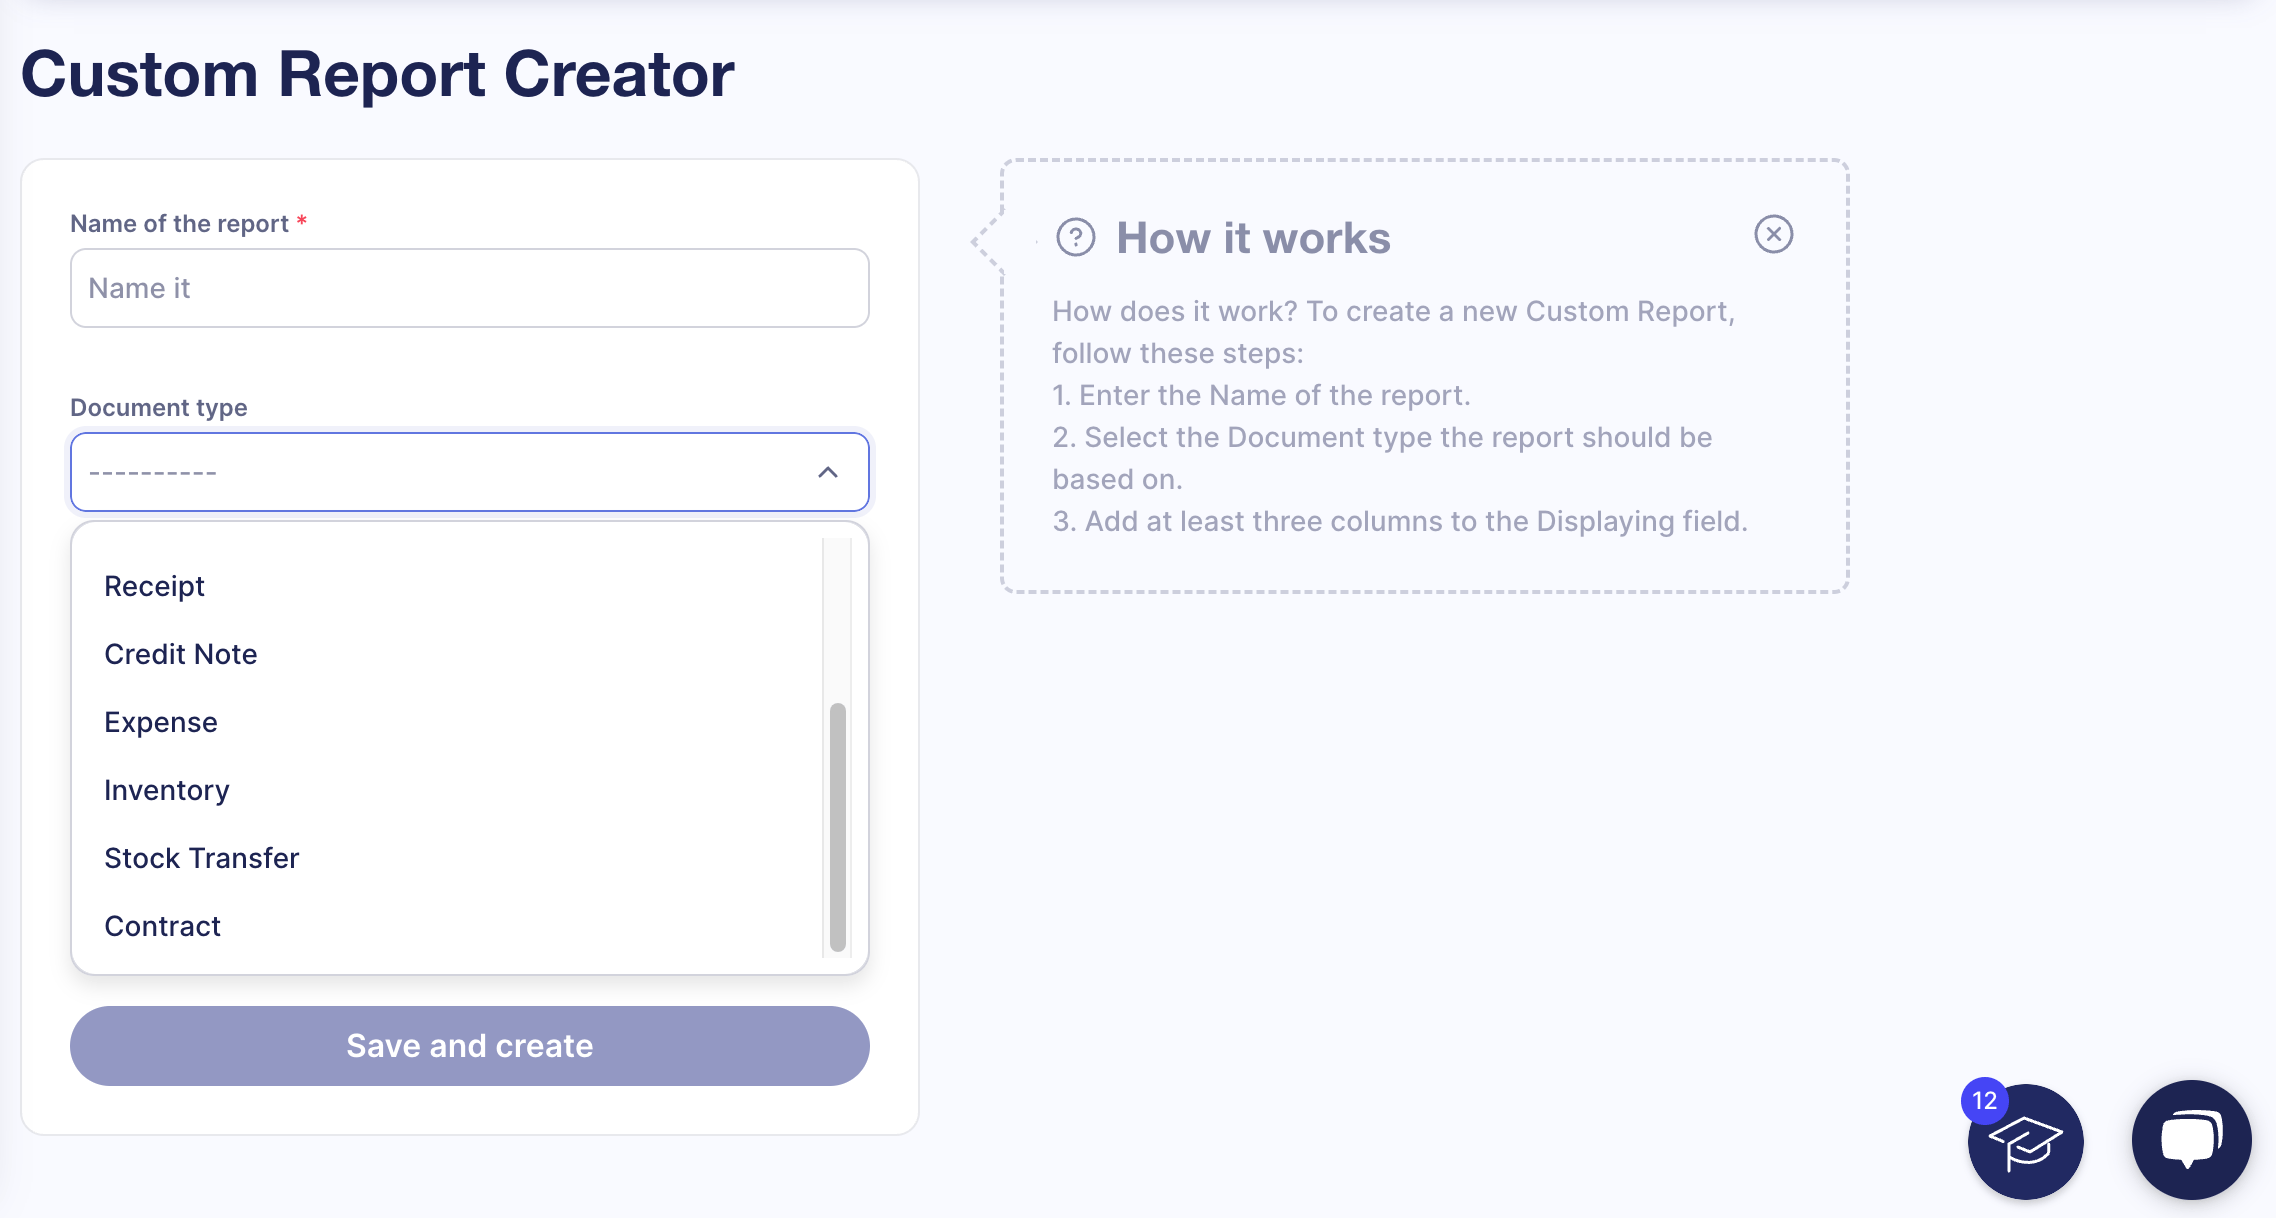Click the question mark help icon
This screenshot has width=2276, height=1218.
(x=1076, y=238)
